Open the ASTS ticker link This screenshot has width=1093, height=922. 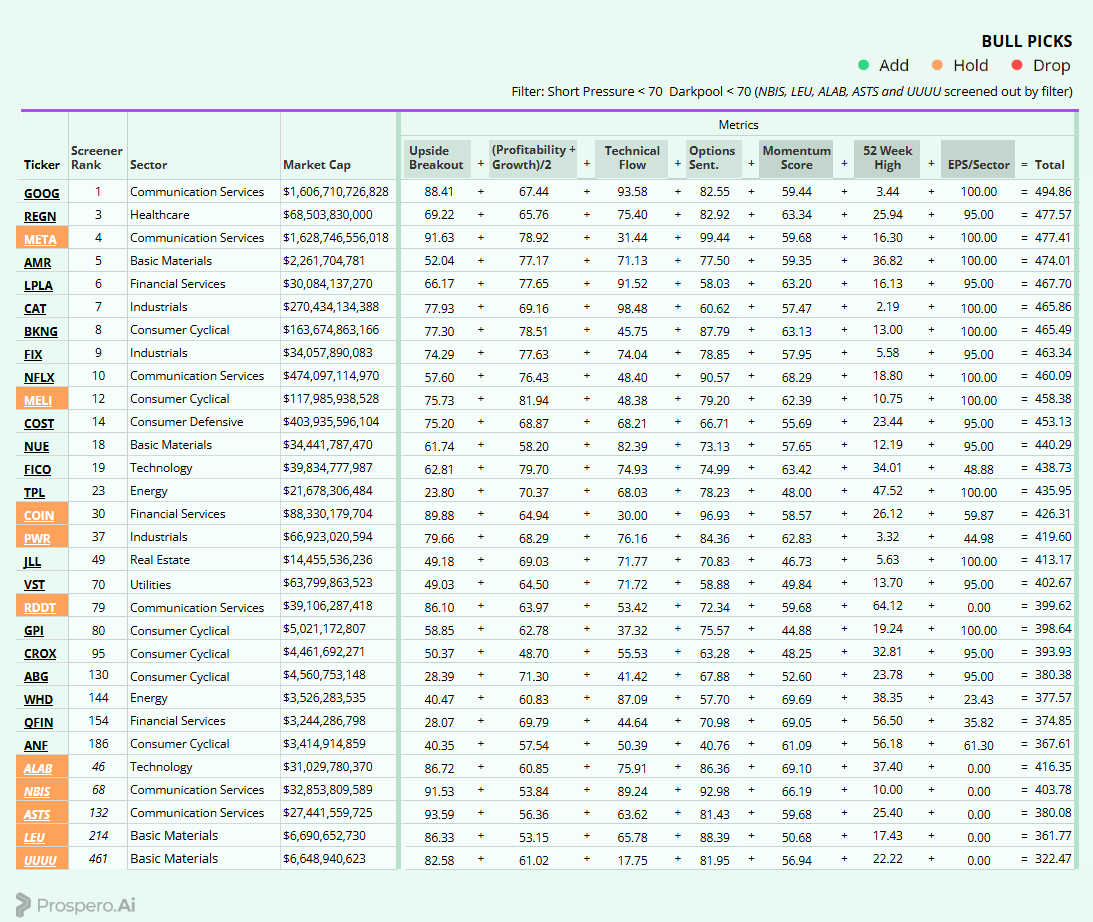[x=37, y=814]
